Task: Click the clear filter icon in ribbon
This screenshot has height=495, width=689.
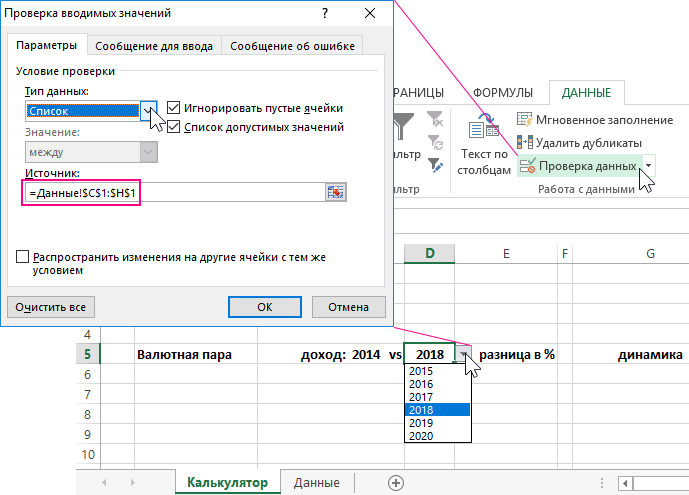Action: [x=434, y=119]
